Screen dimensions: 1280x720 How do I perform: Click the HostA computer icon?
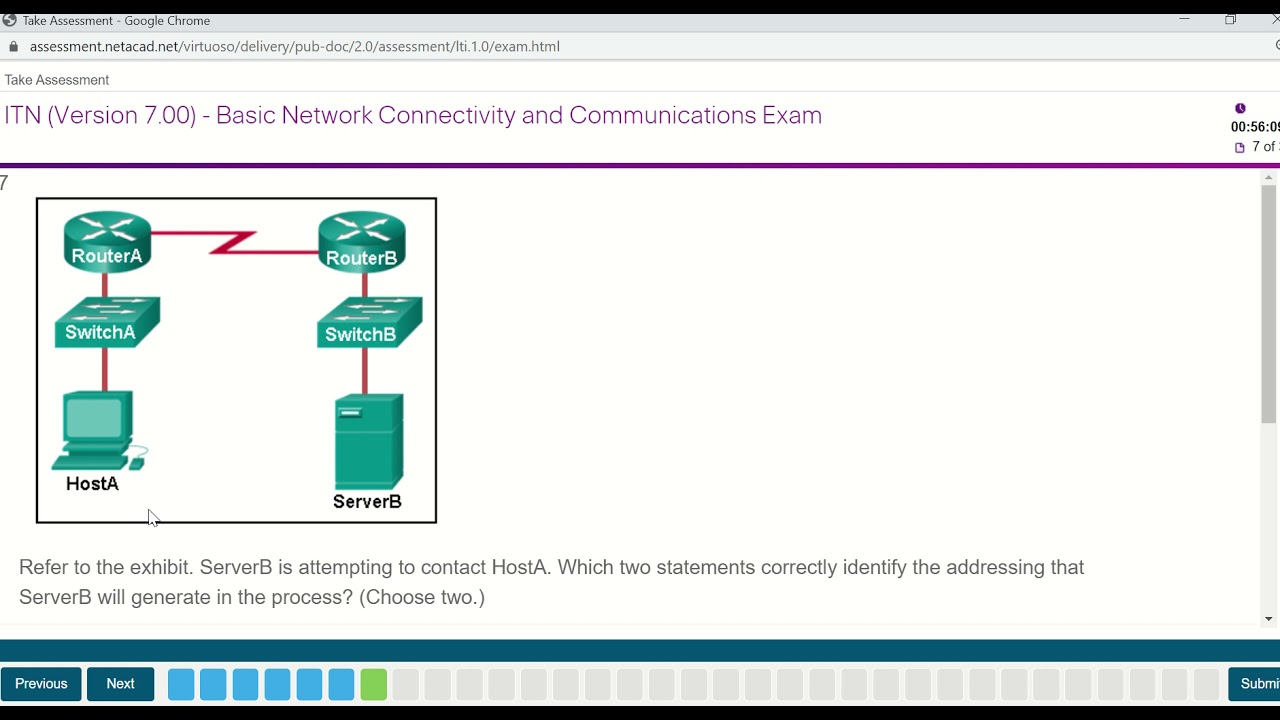(98, 431)
